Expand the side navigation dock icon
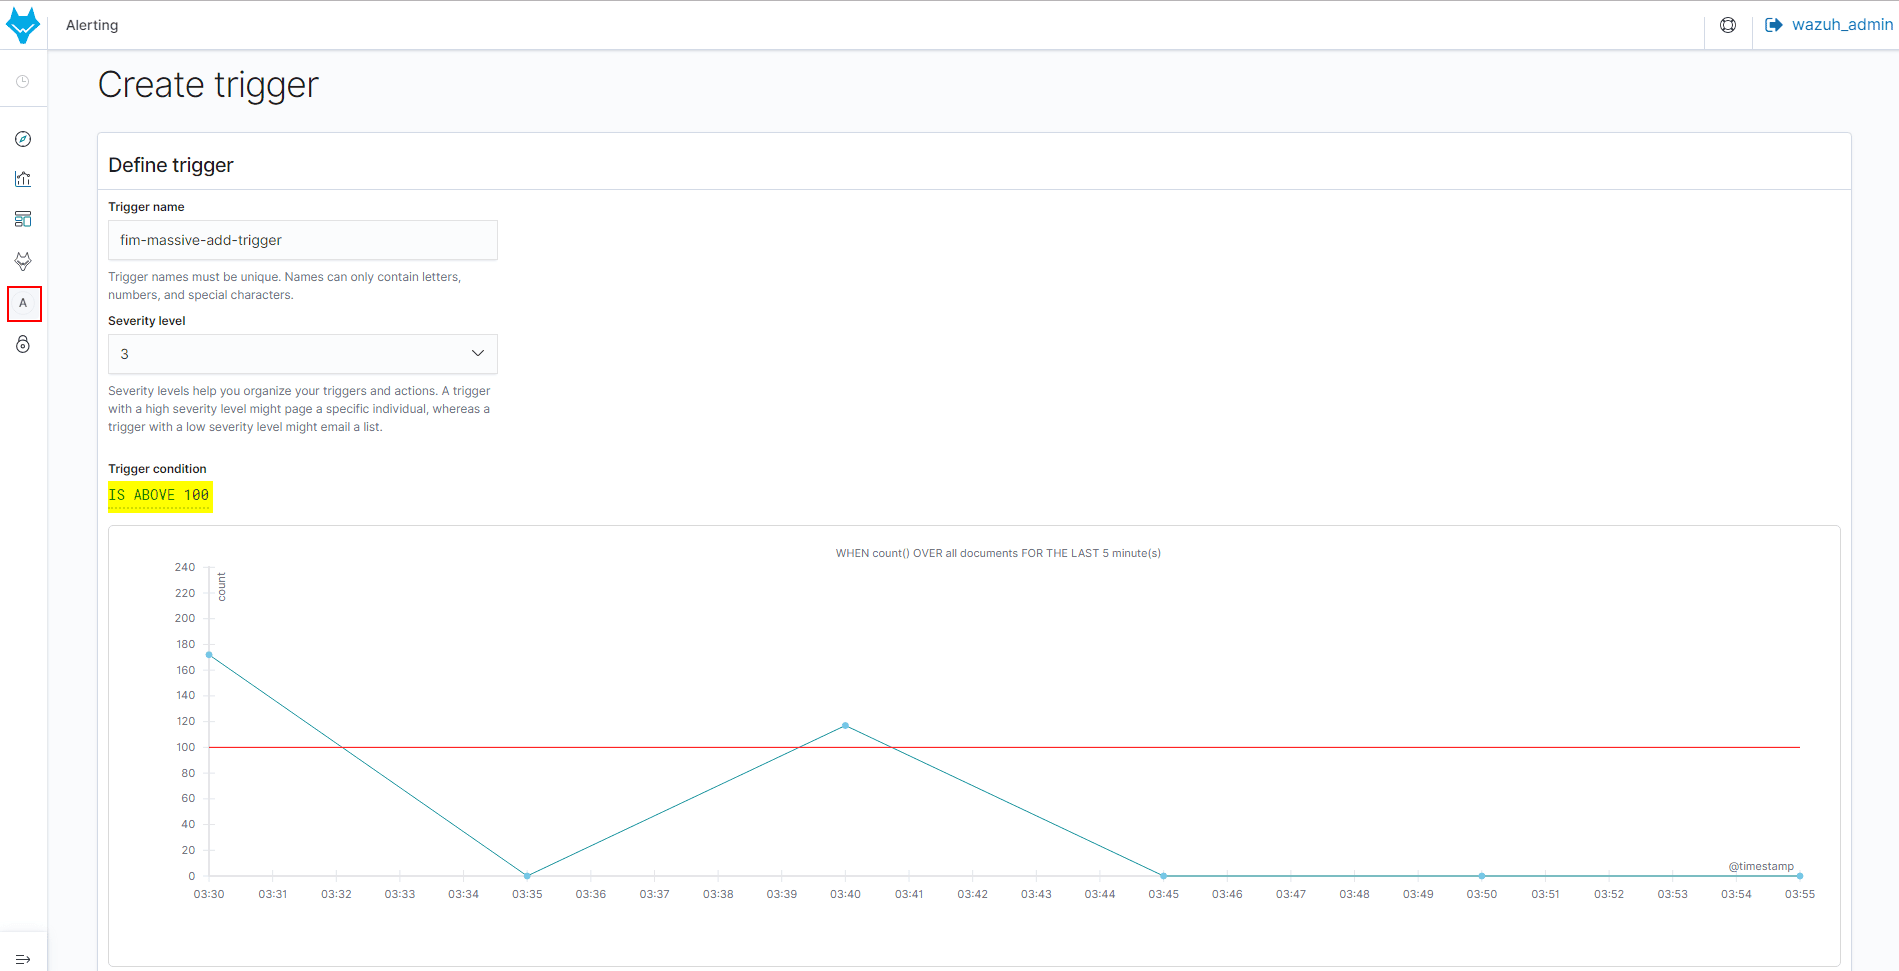The image size is (1899, 971). [23, 959]
